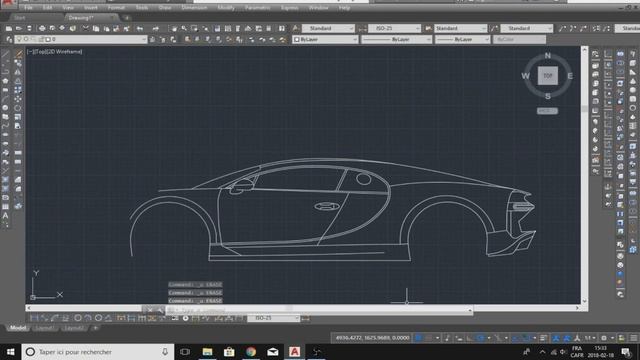Image resolution: width=640 pixels, height=360 pixels.
Task: Open the WCS dropdown under ViewCube
Action: (547, 111)
